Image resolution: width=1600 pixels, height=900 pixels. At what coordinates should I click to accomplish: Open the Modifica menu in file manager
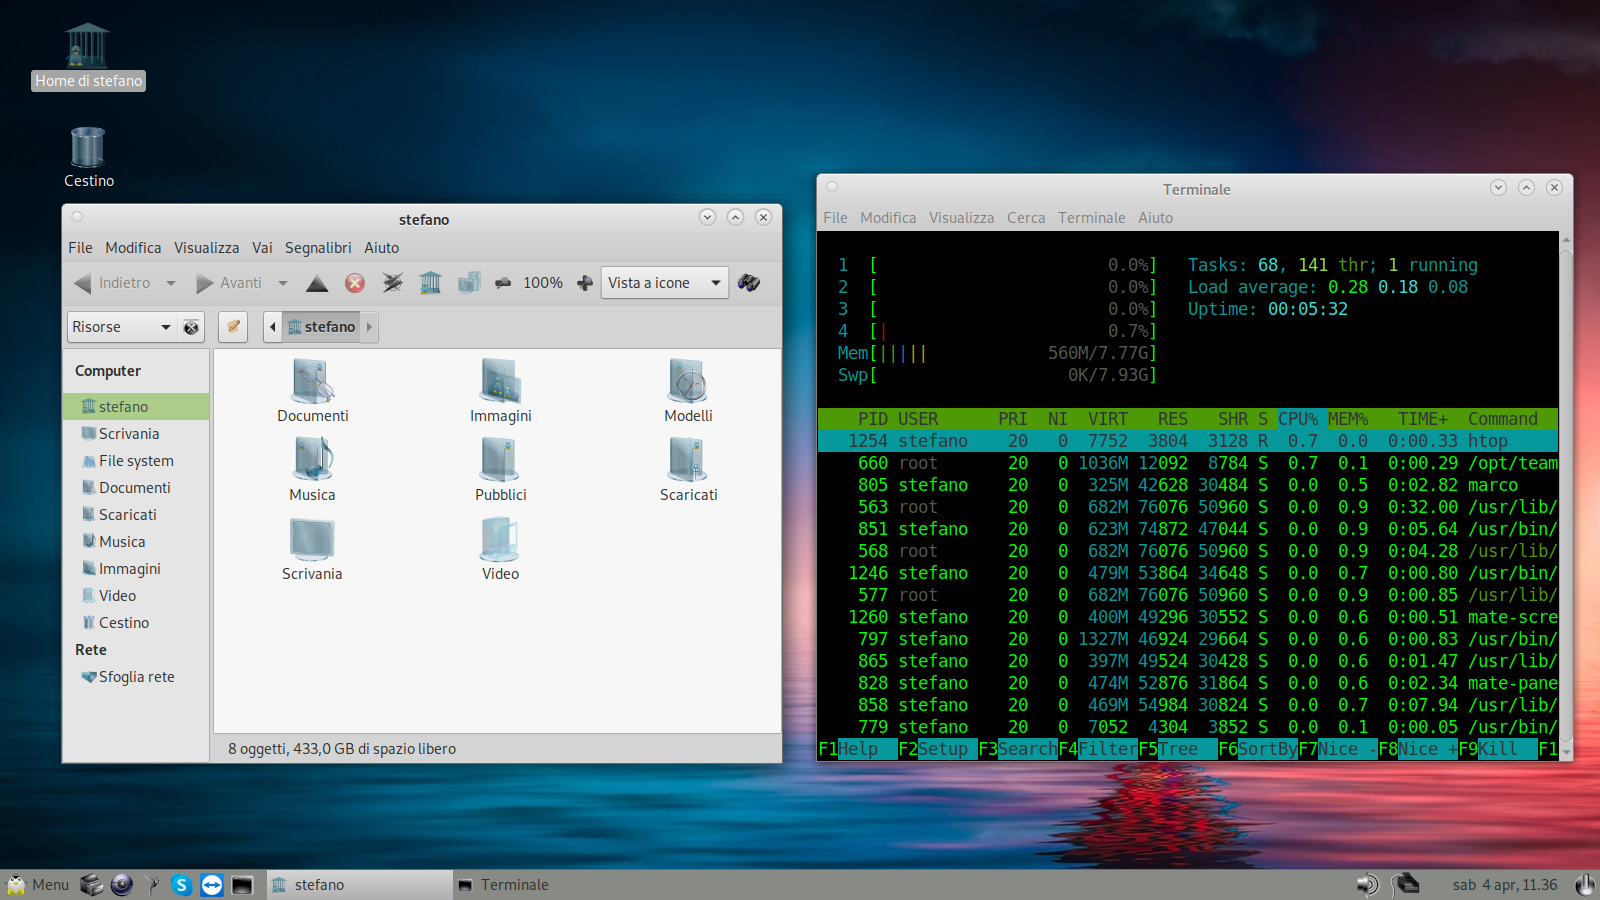(133, 248)
